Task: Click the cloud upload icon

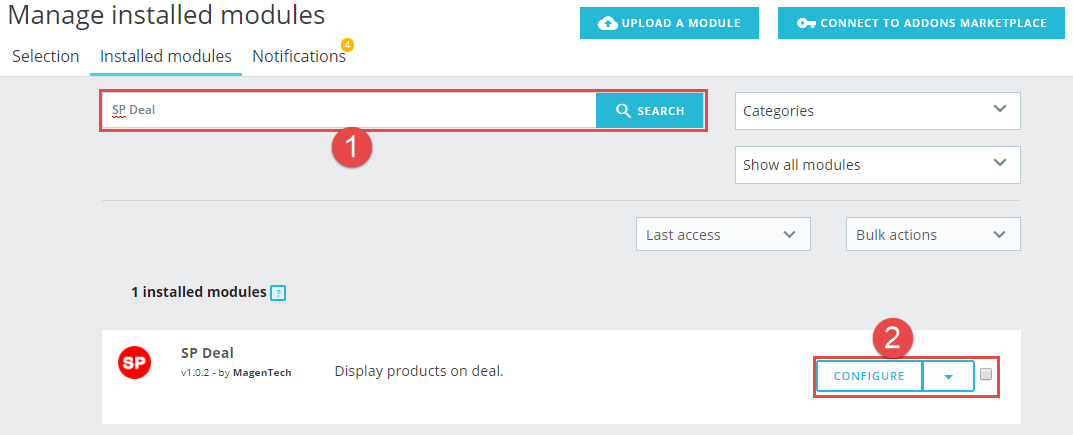Action: pyautogui.click(x=608, y=23)
